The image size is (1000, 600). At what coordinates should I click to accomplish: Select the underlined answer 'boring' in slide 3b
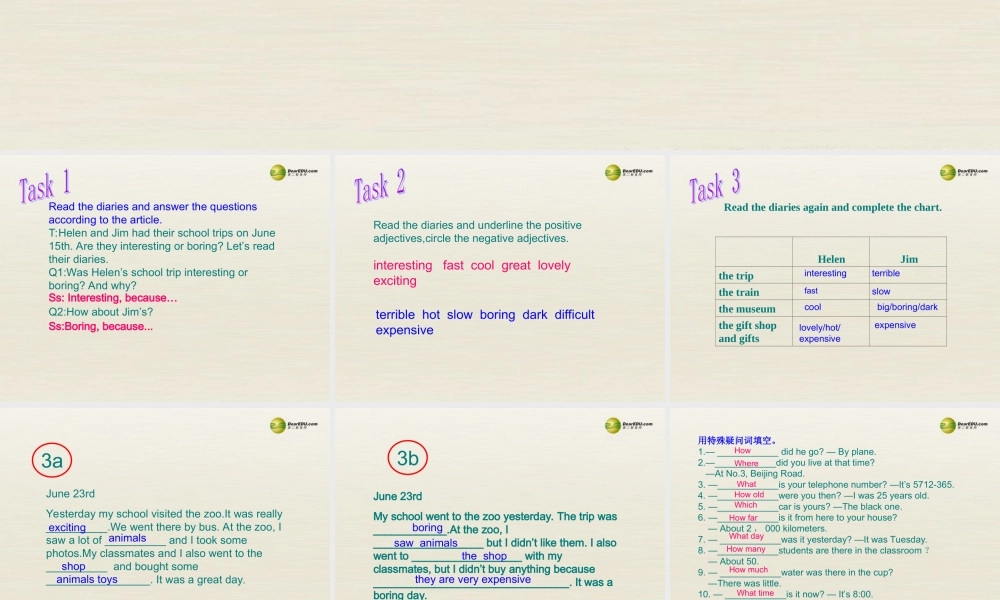pos(428,528)
